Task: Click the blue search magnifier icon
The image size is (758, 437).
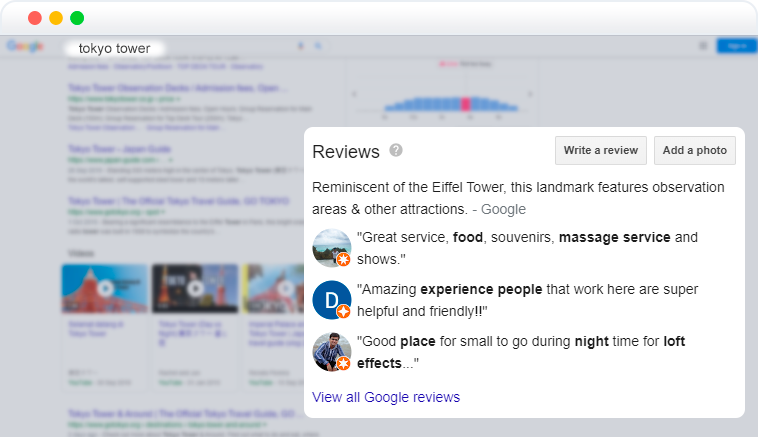Action: 318,46
